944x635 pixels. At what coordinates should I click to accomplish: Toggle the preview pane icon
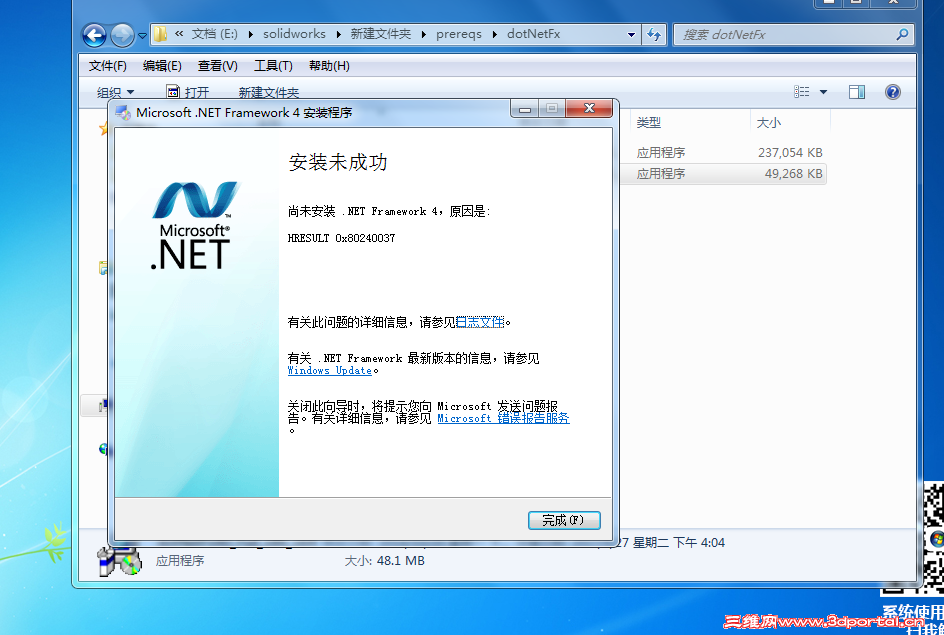[x=856, y=92]
